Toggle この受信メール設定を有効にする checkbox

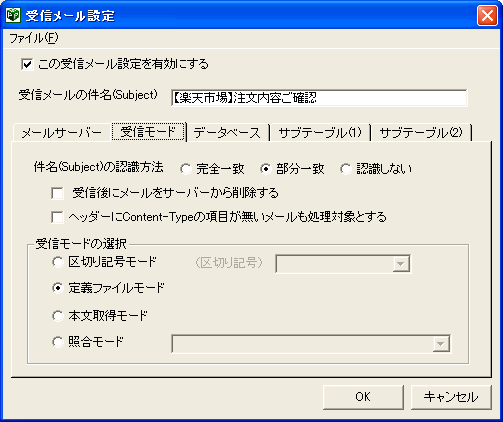(27, 64)
